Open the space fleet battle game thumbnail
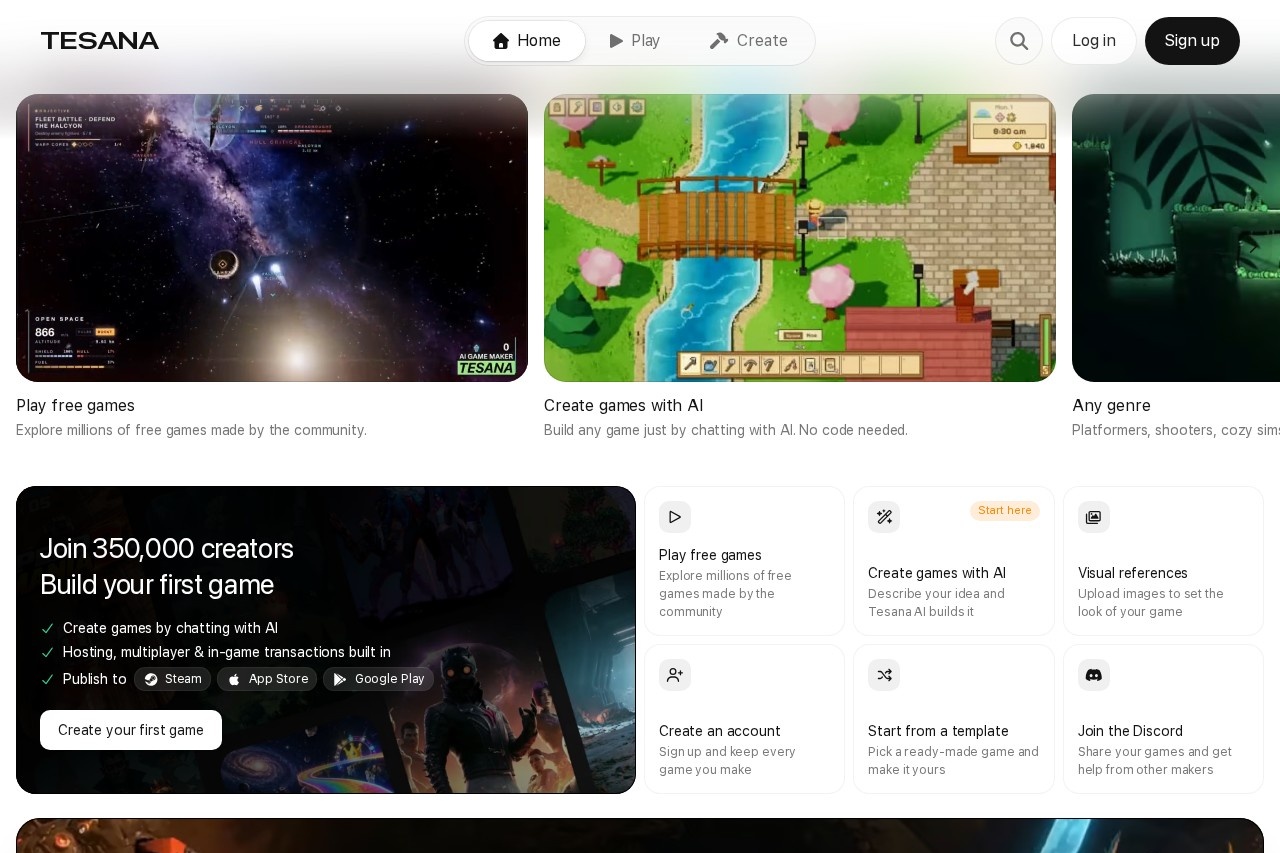This screenshot has height=853, width=1280. [x=272, y=238]
